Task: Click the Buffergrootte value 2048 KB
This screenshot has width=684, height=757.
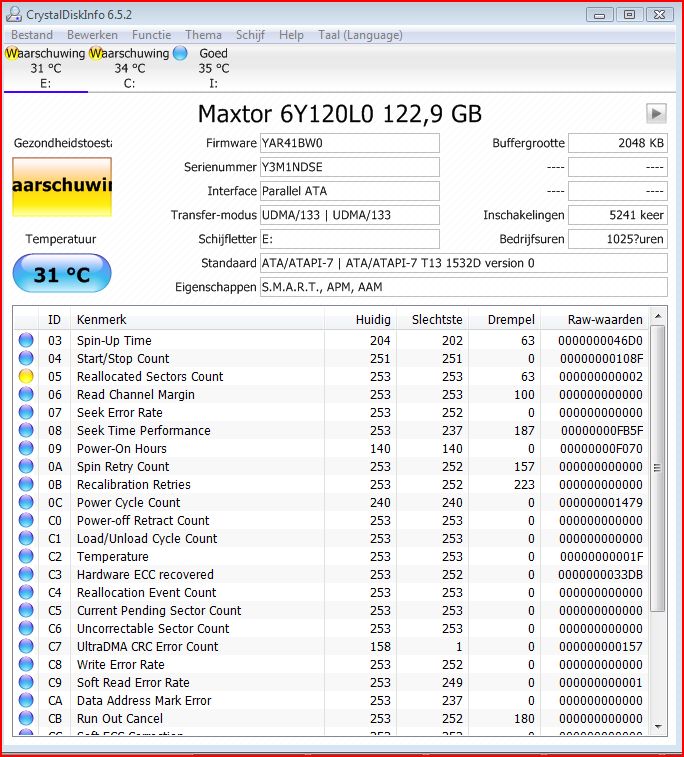Action: coord(618,143)
